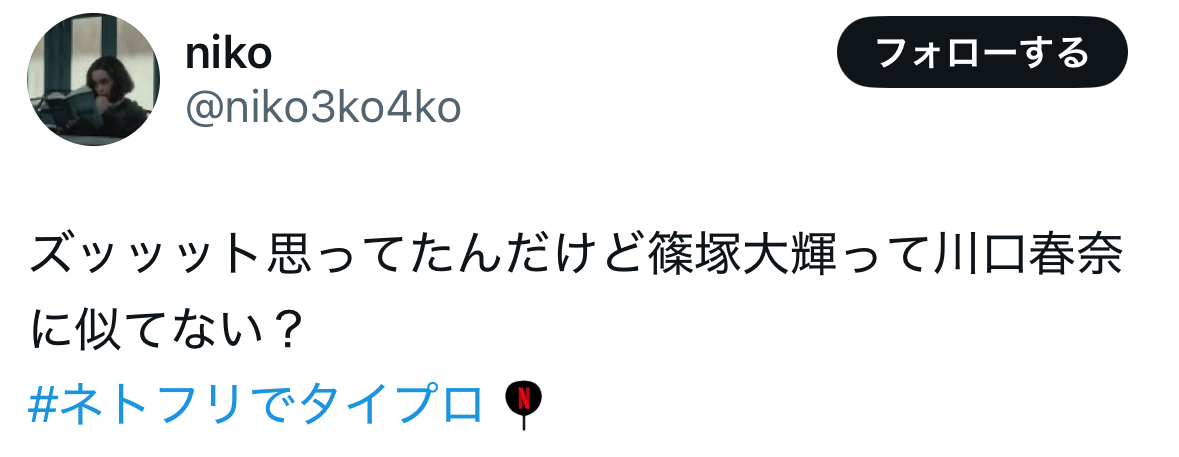Click the Netflix fan emoji icon

point(523,404)
